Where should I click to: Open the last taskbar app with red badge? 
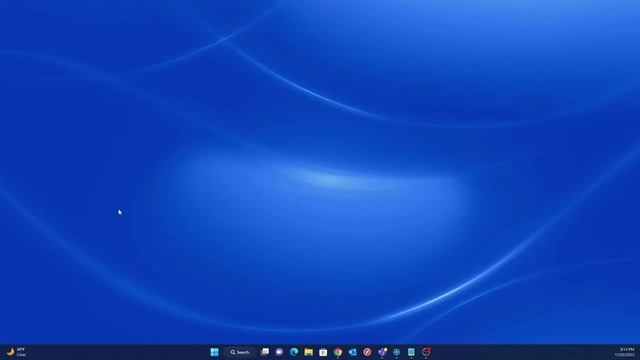tap(426, 352)
